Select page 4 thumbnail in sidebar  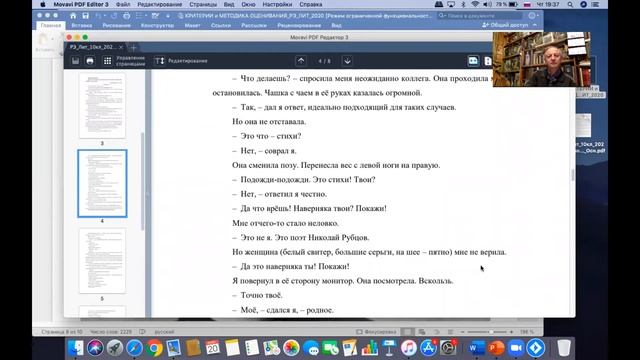102,183
